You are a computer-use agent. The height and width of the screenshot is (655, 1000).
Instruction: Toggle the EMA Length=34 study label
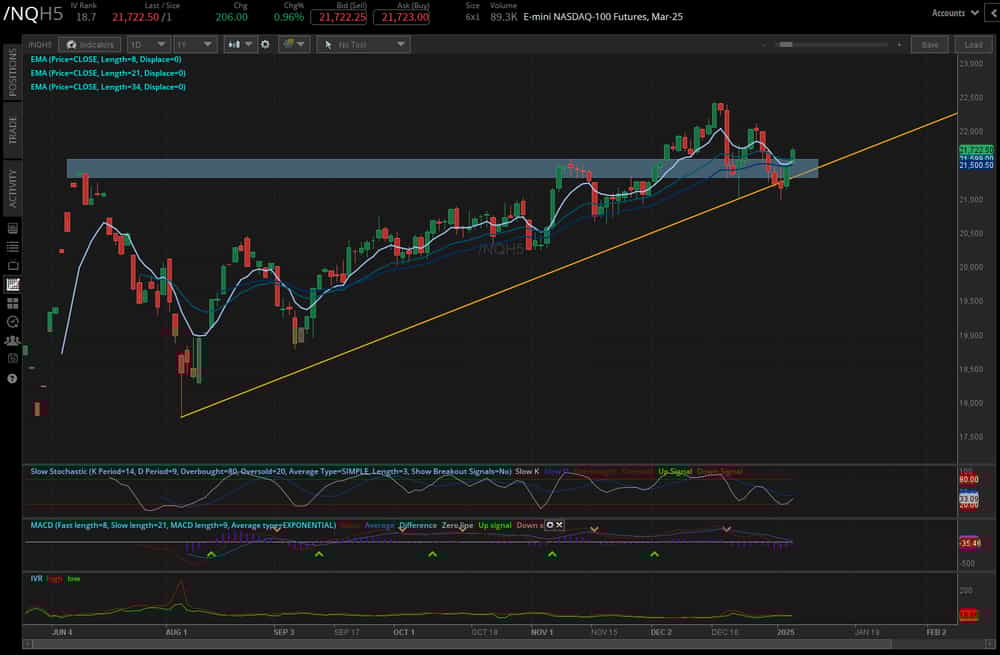[x=107, y=87]
